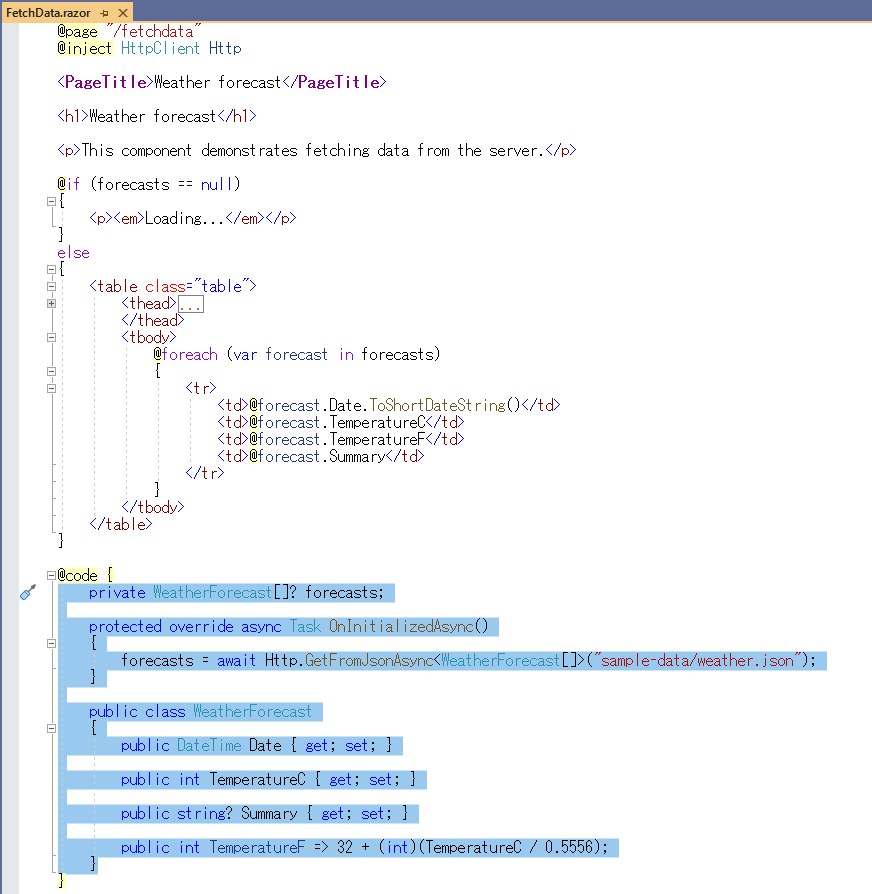Collapse the @if block brace
This screenshot has width=872, height=894.
51,201
